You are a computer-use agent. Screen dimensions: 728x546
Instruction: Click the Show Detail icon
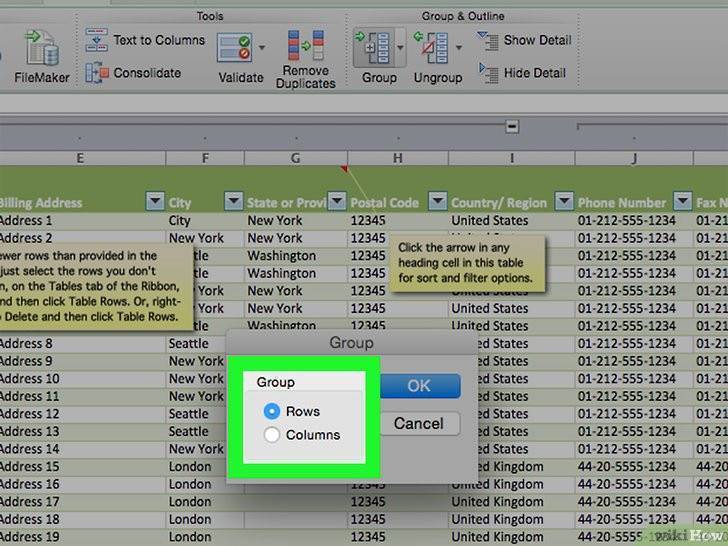488,40
